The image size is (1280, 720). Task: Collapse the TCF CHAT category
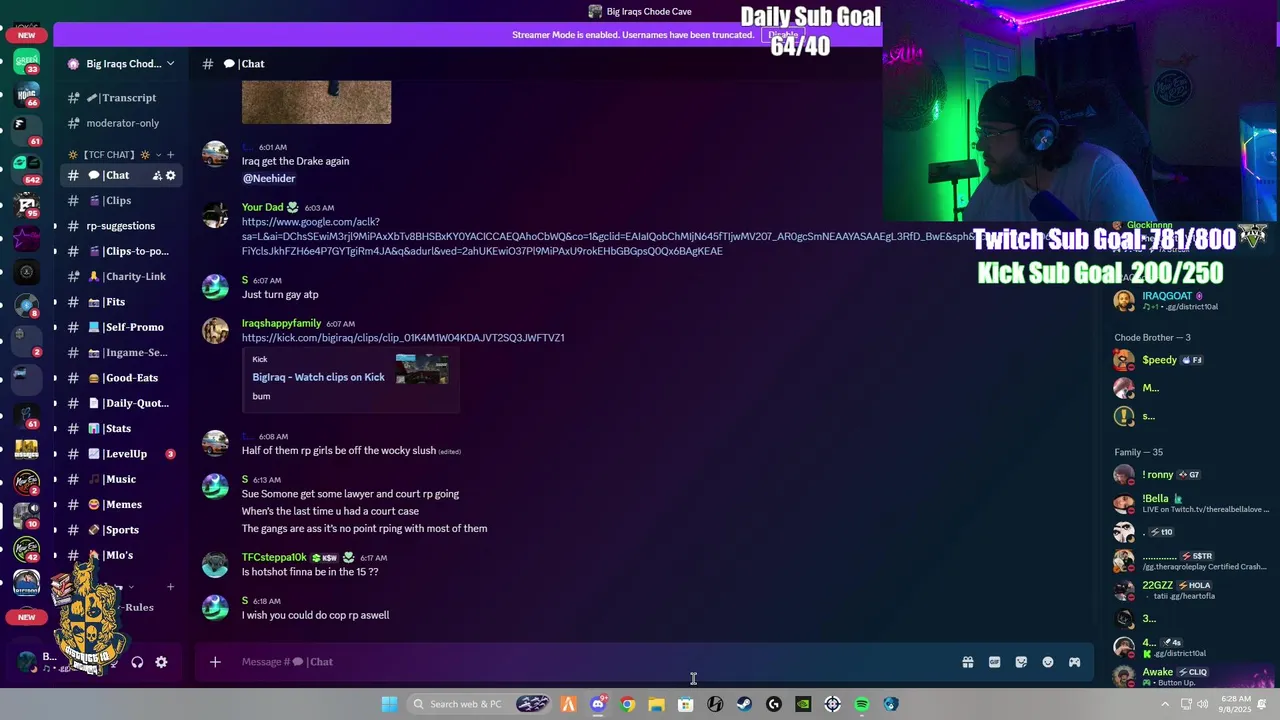click(x=115, y=155)
